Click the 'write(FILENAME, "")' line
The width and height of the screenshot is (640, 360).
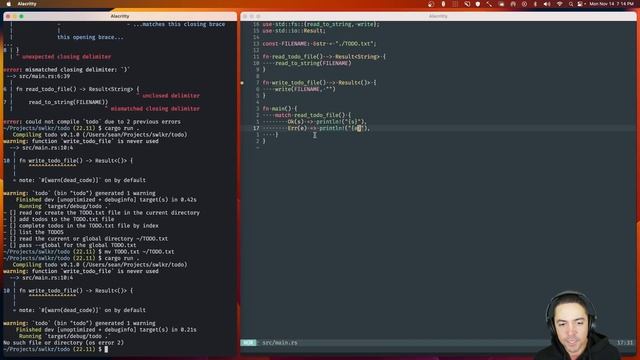point(305,89)
